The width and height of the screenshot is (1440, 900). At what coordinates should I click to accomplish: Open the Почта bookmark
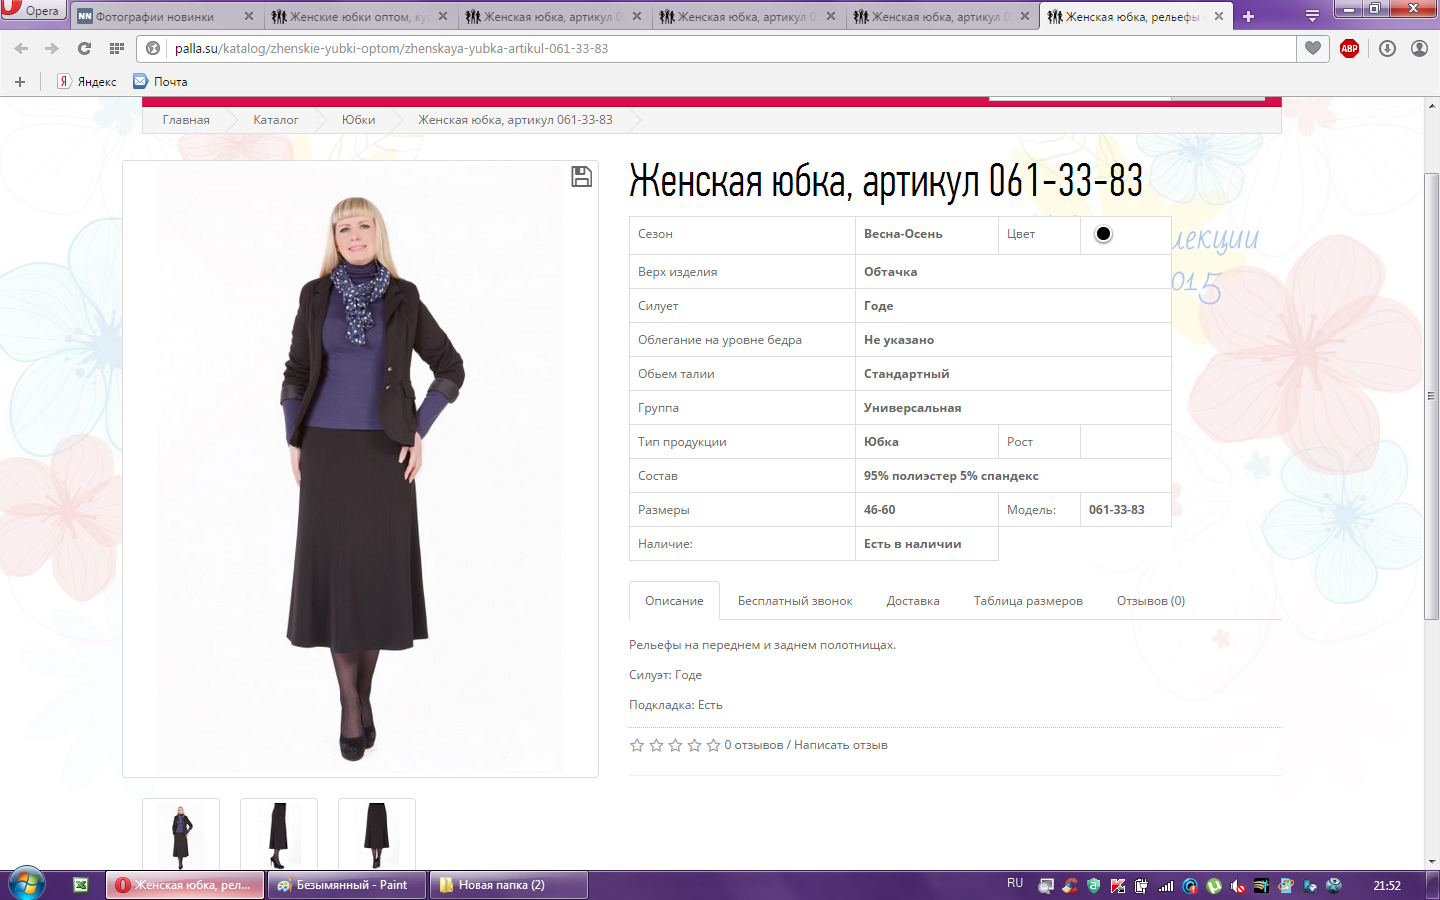click(160, 82)
